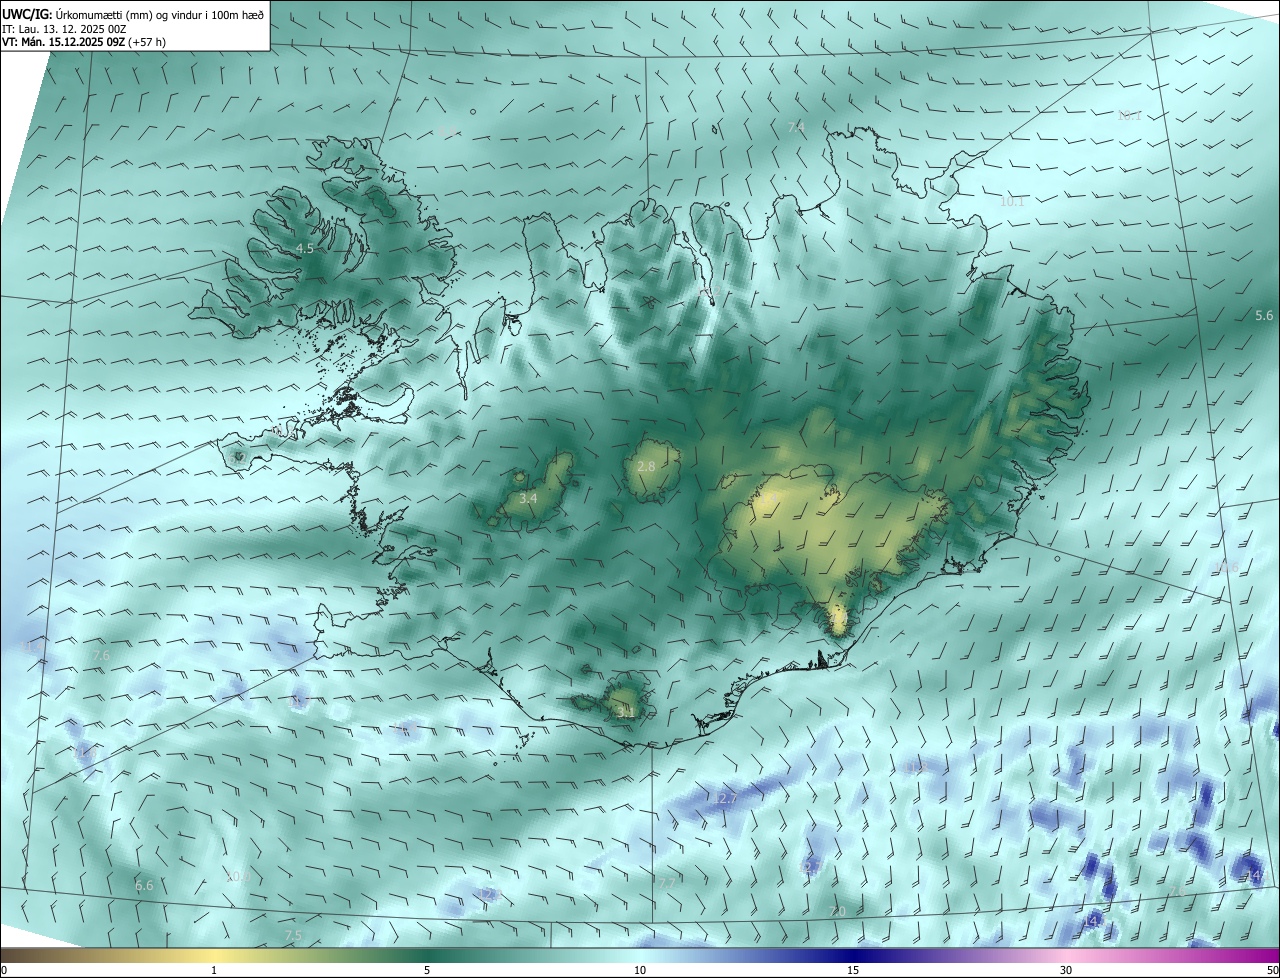Click the colorbar tick label 30
1280x978 pixels.
[x=1066, y=971]
